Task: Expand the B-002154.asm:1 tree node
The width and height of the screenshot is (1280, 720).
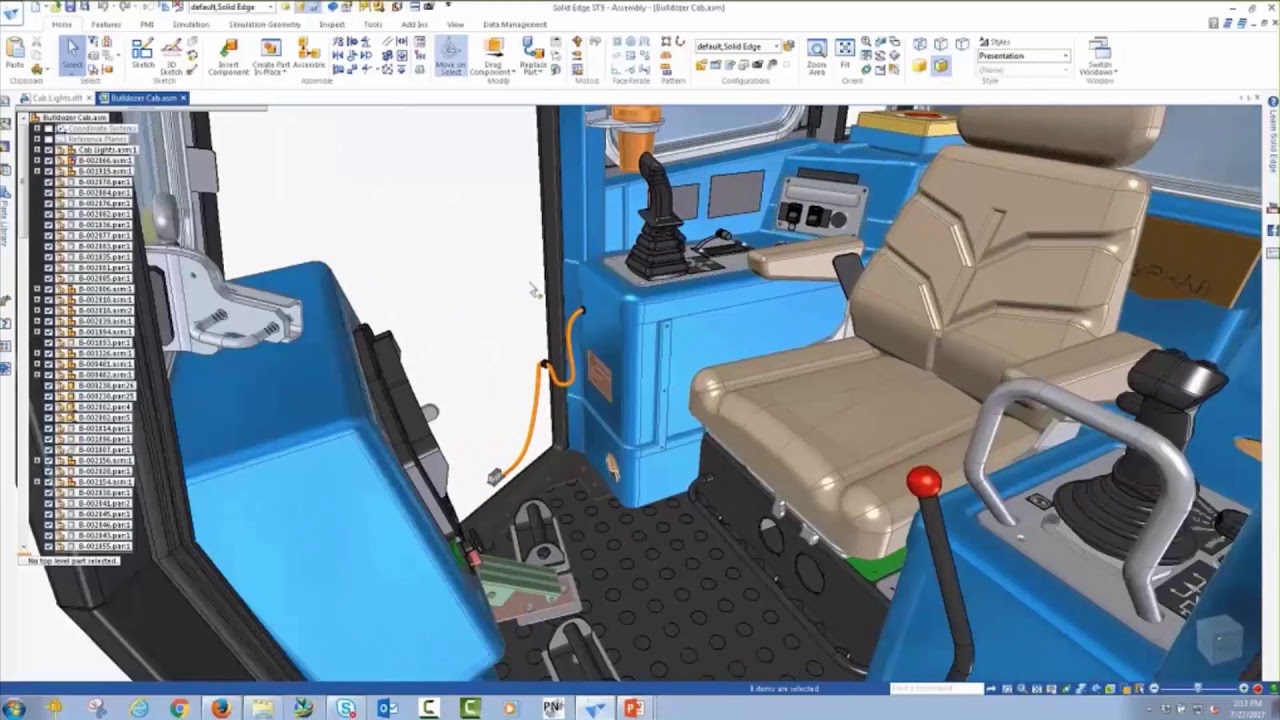Action: (x=37, y=482)
